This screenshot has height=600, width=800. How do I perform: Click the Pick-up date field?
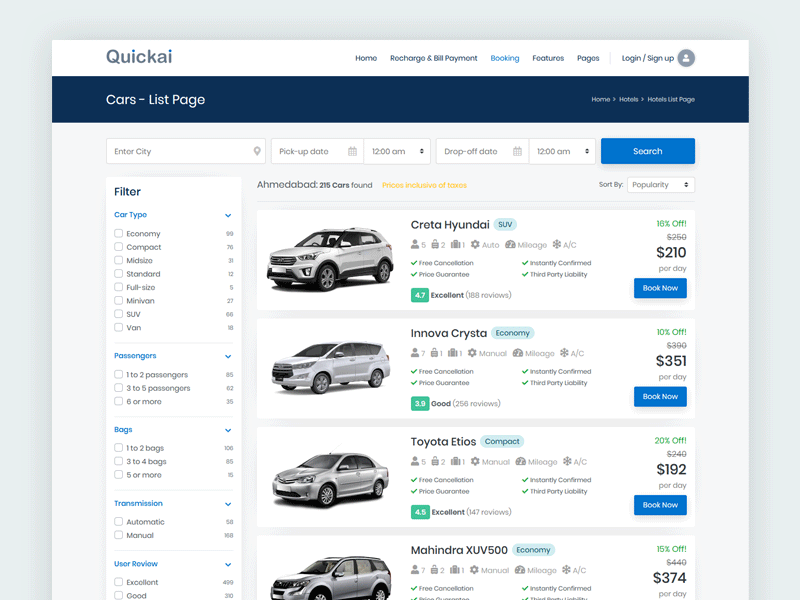(x=317, y=151)
